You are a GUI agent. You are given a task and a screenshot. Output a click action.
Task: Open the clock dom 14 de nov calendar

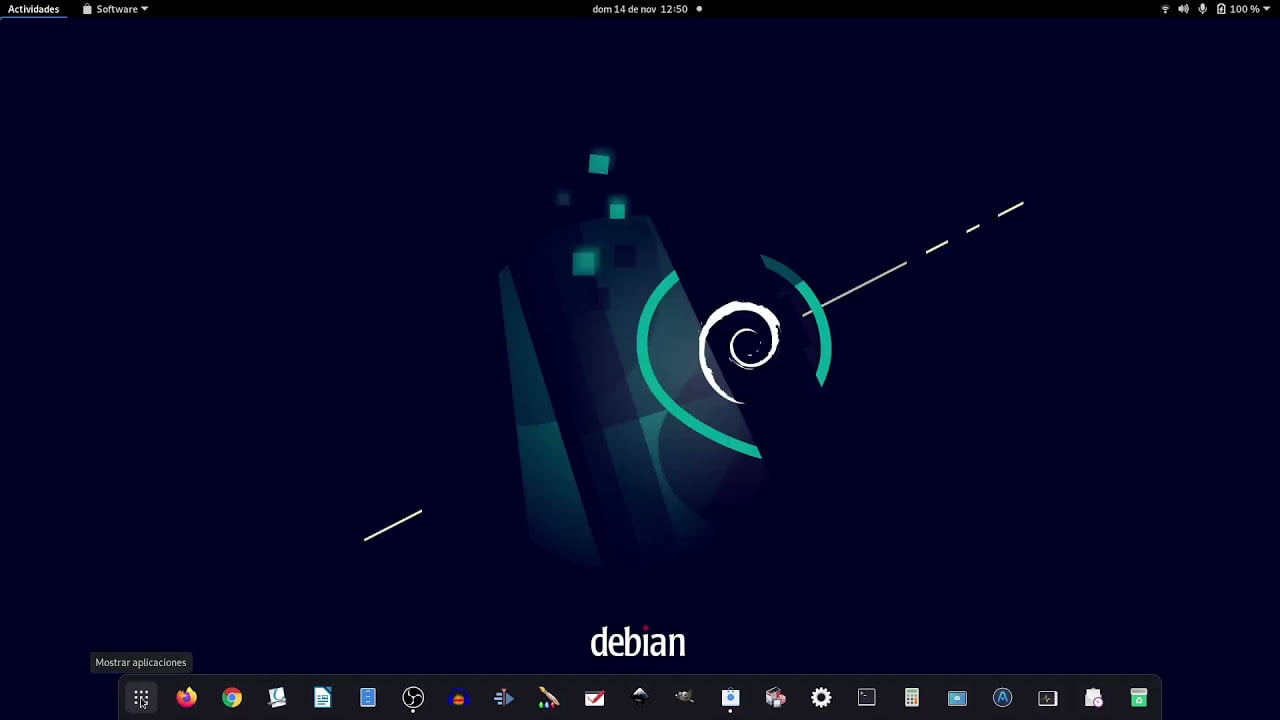point(640,9)
